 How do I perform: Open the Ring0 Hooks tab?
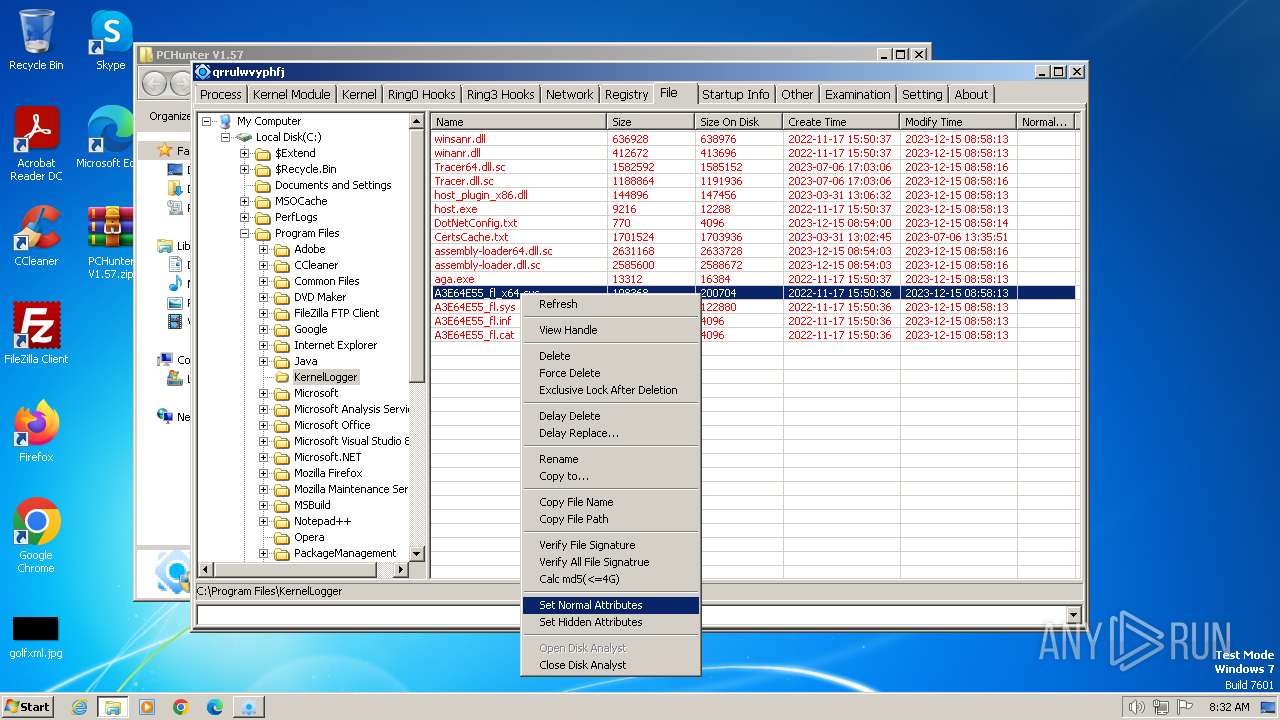(x=421, y=94)
